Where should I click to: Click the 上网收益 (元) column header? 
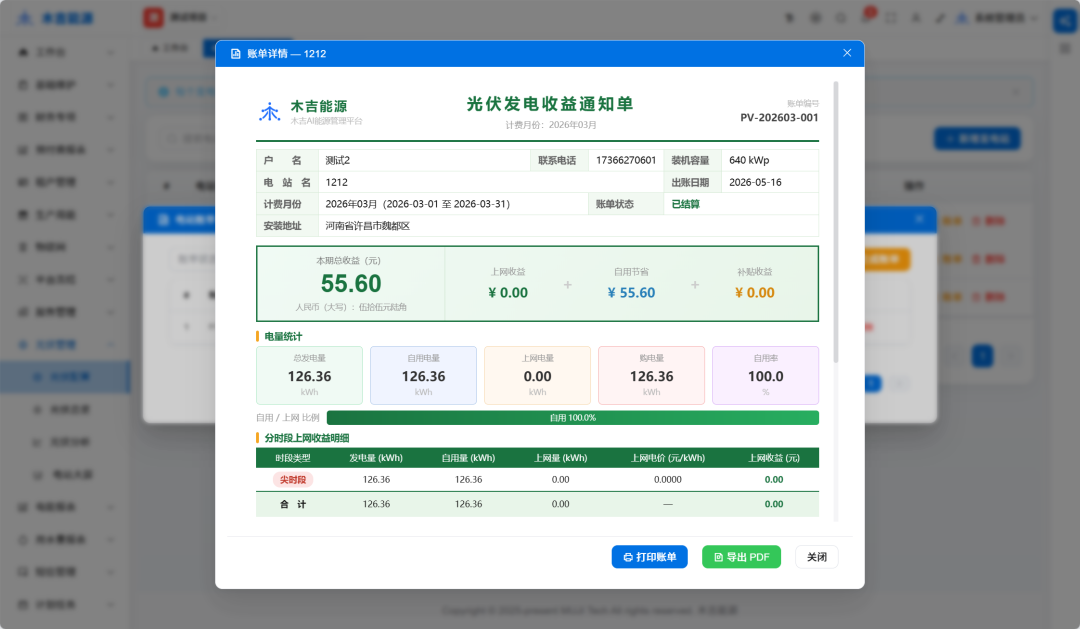[773, 458]
